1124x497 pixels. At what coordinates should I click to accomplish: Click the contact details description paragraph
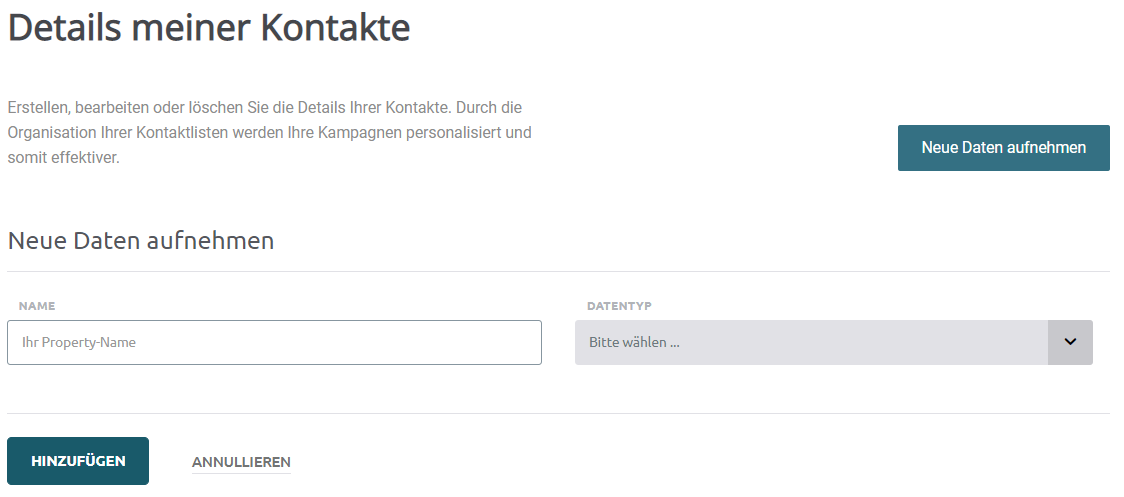270,133
